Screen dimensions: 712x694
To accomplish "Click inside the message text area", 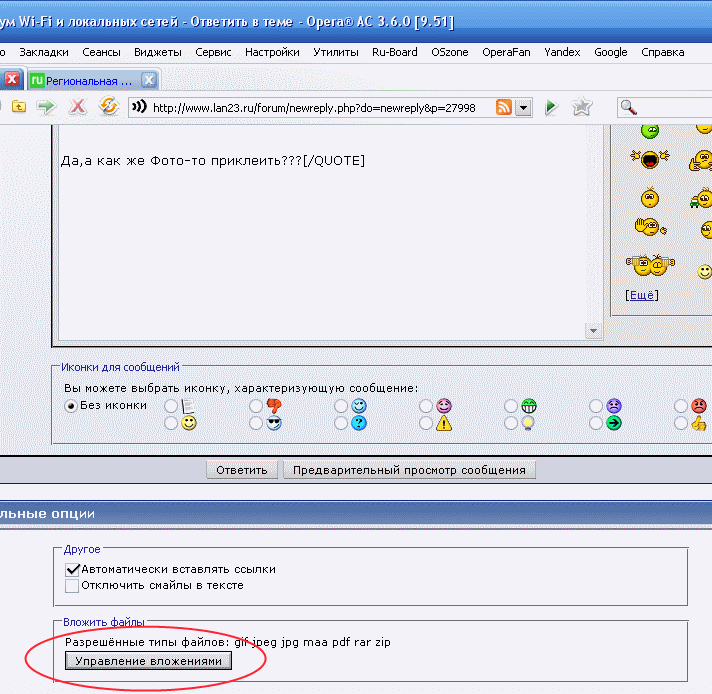I will tap(321, 232).
